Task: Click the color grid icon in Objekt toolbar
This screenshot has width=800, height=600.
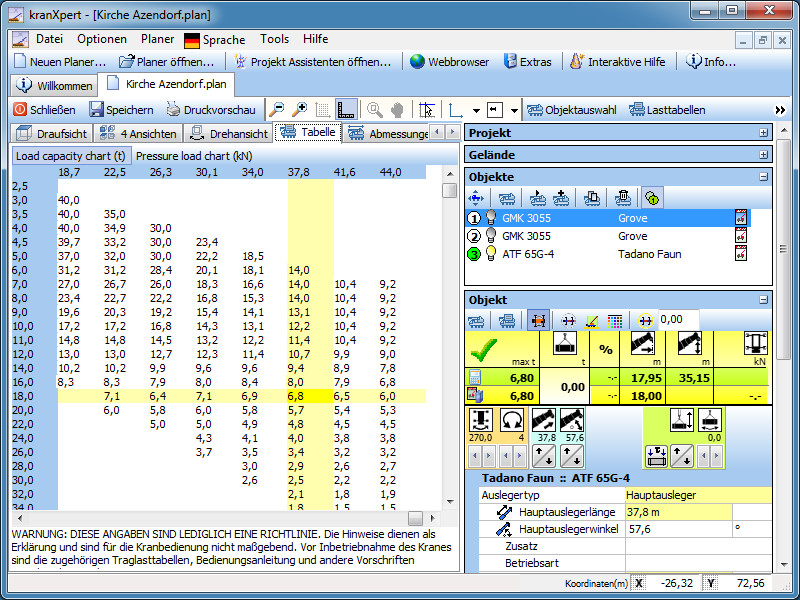Action: coord(615,320)
